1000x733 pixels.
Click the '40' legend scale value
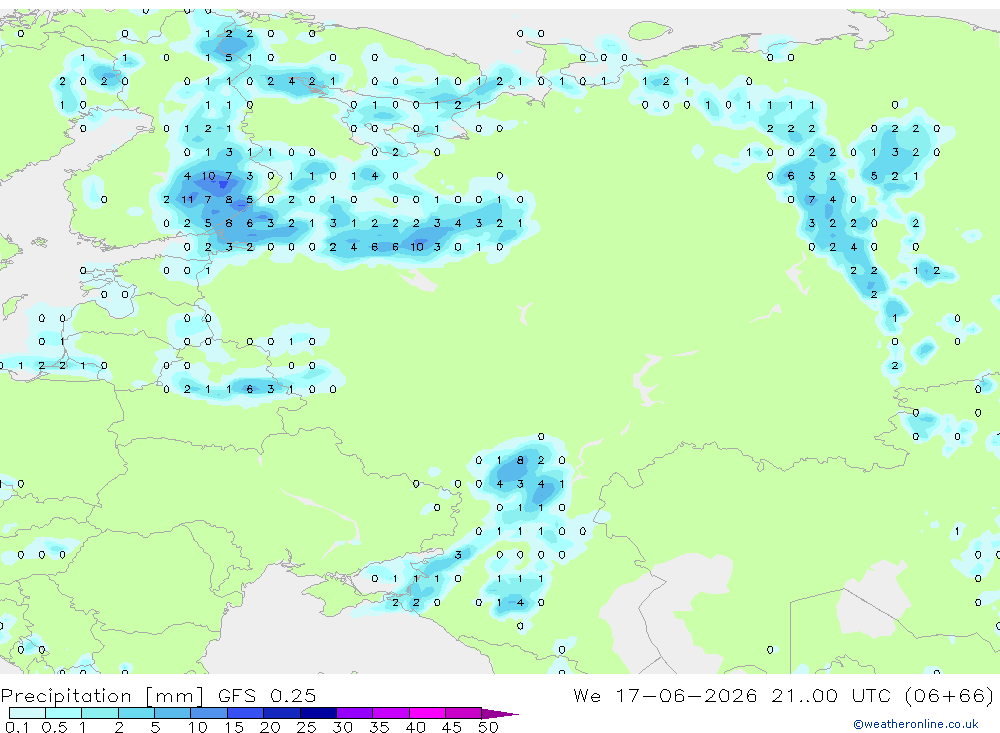click(x=415, y=727)
